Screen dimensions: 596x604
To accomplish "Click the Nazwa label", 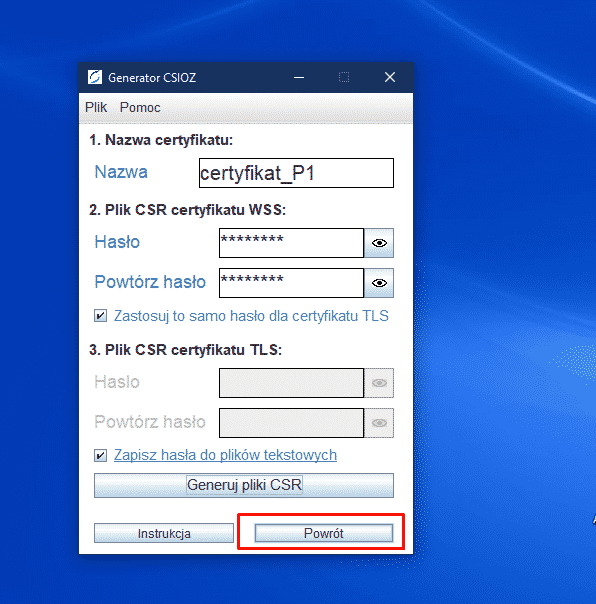I will pos(121,172).
